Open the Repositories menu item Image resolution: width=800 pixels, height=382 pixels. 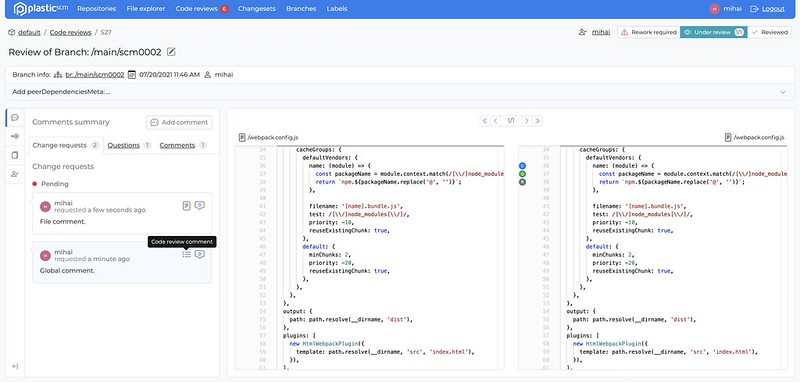[96, 9]
